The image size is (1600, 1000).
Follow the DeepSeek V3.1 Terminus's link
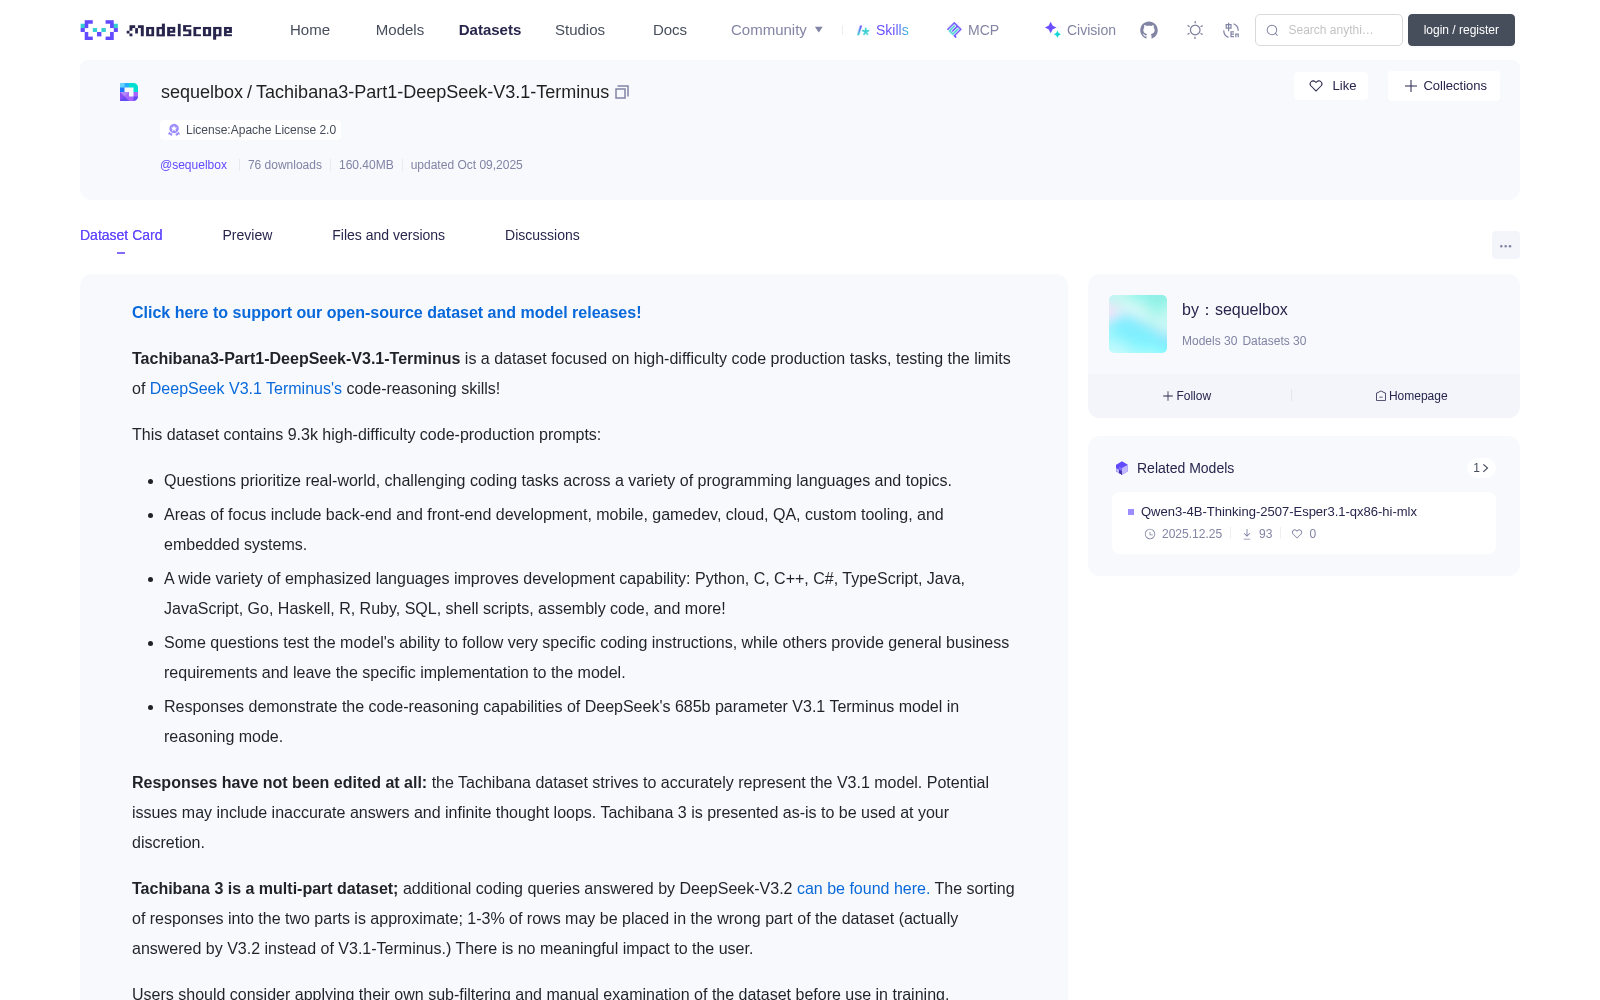[246, 388]
